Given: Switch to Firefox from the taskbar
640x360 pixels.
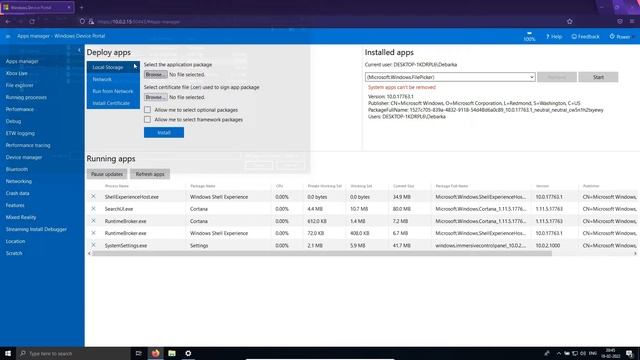Looking at the screenshot, I should click(x=156, y=353).
